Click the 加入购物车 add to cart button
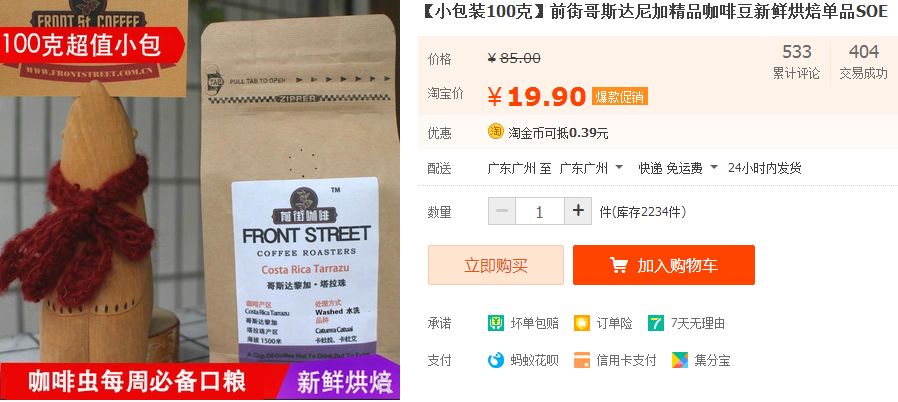The image size is (898, 402). pyautogui.click(x=664, y=265)
